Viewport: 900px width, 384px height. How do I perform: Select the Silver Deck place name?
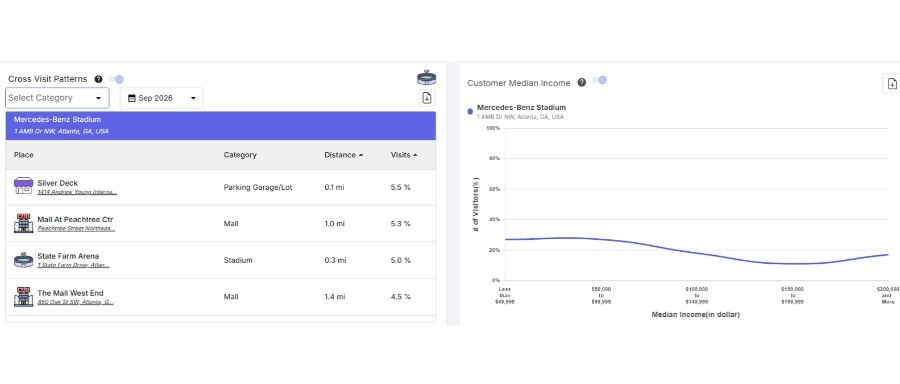point(57,183)
